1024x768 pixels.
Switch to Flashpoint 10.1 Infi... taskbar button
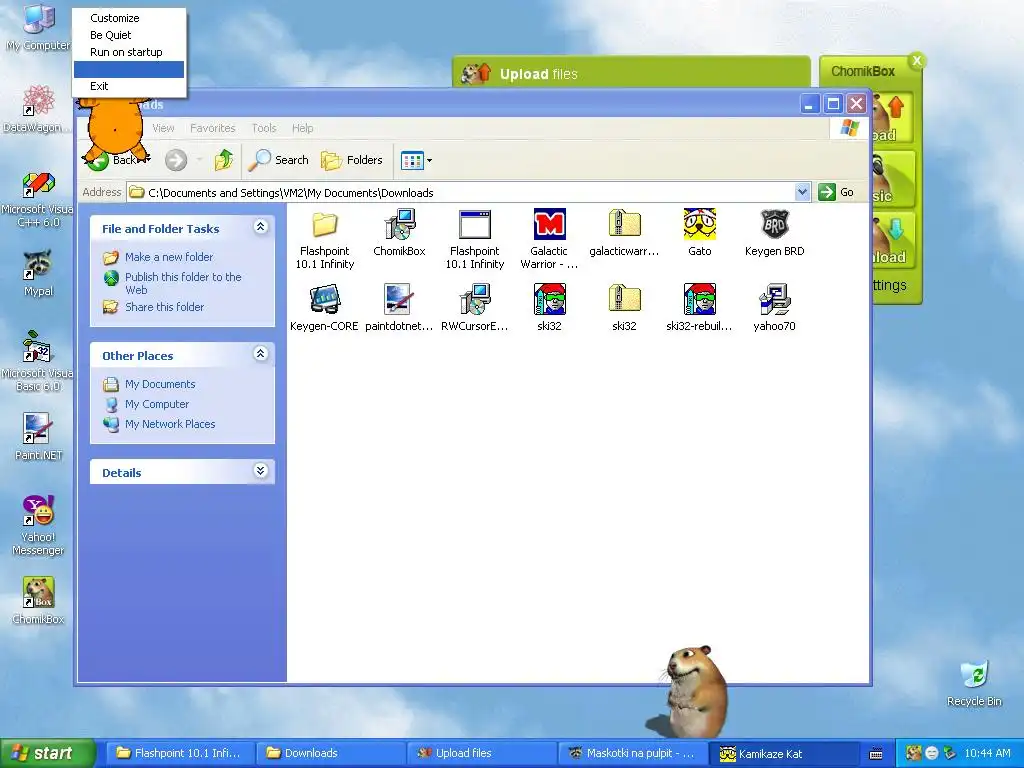(180, 753)
